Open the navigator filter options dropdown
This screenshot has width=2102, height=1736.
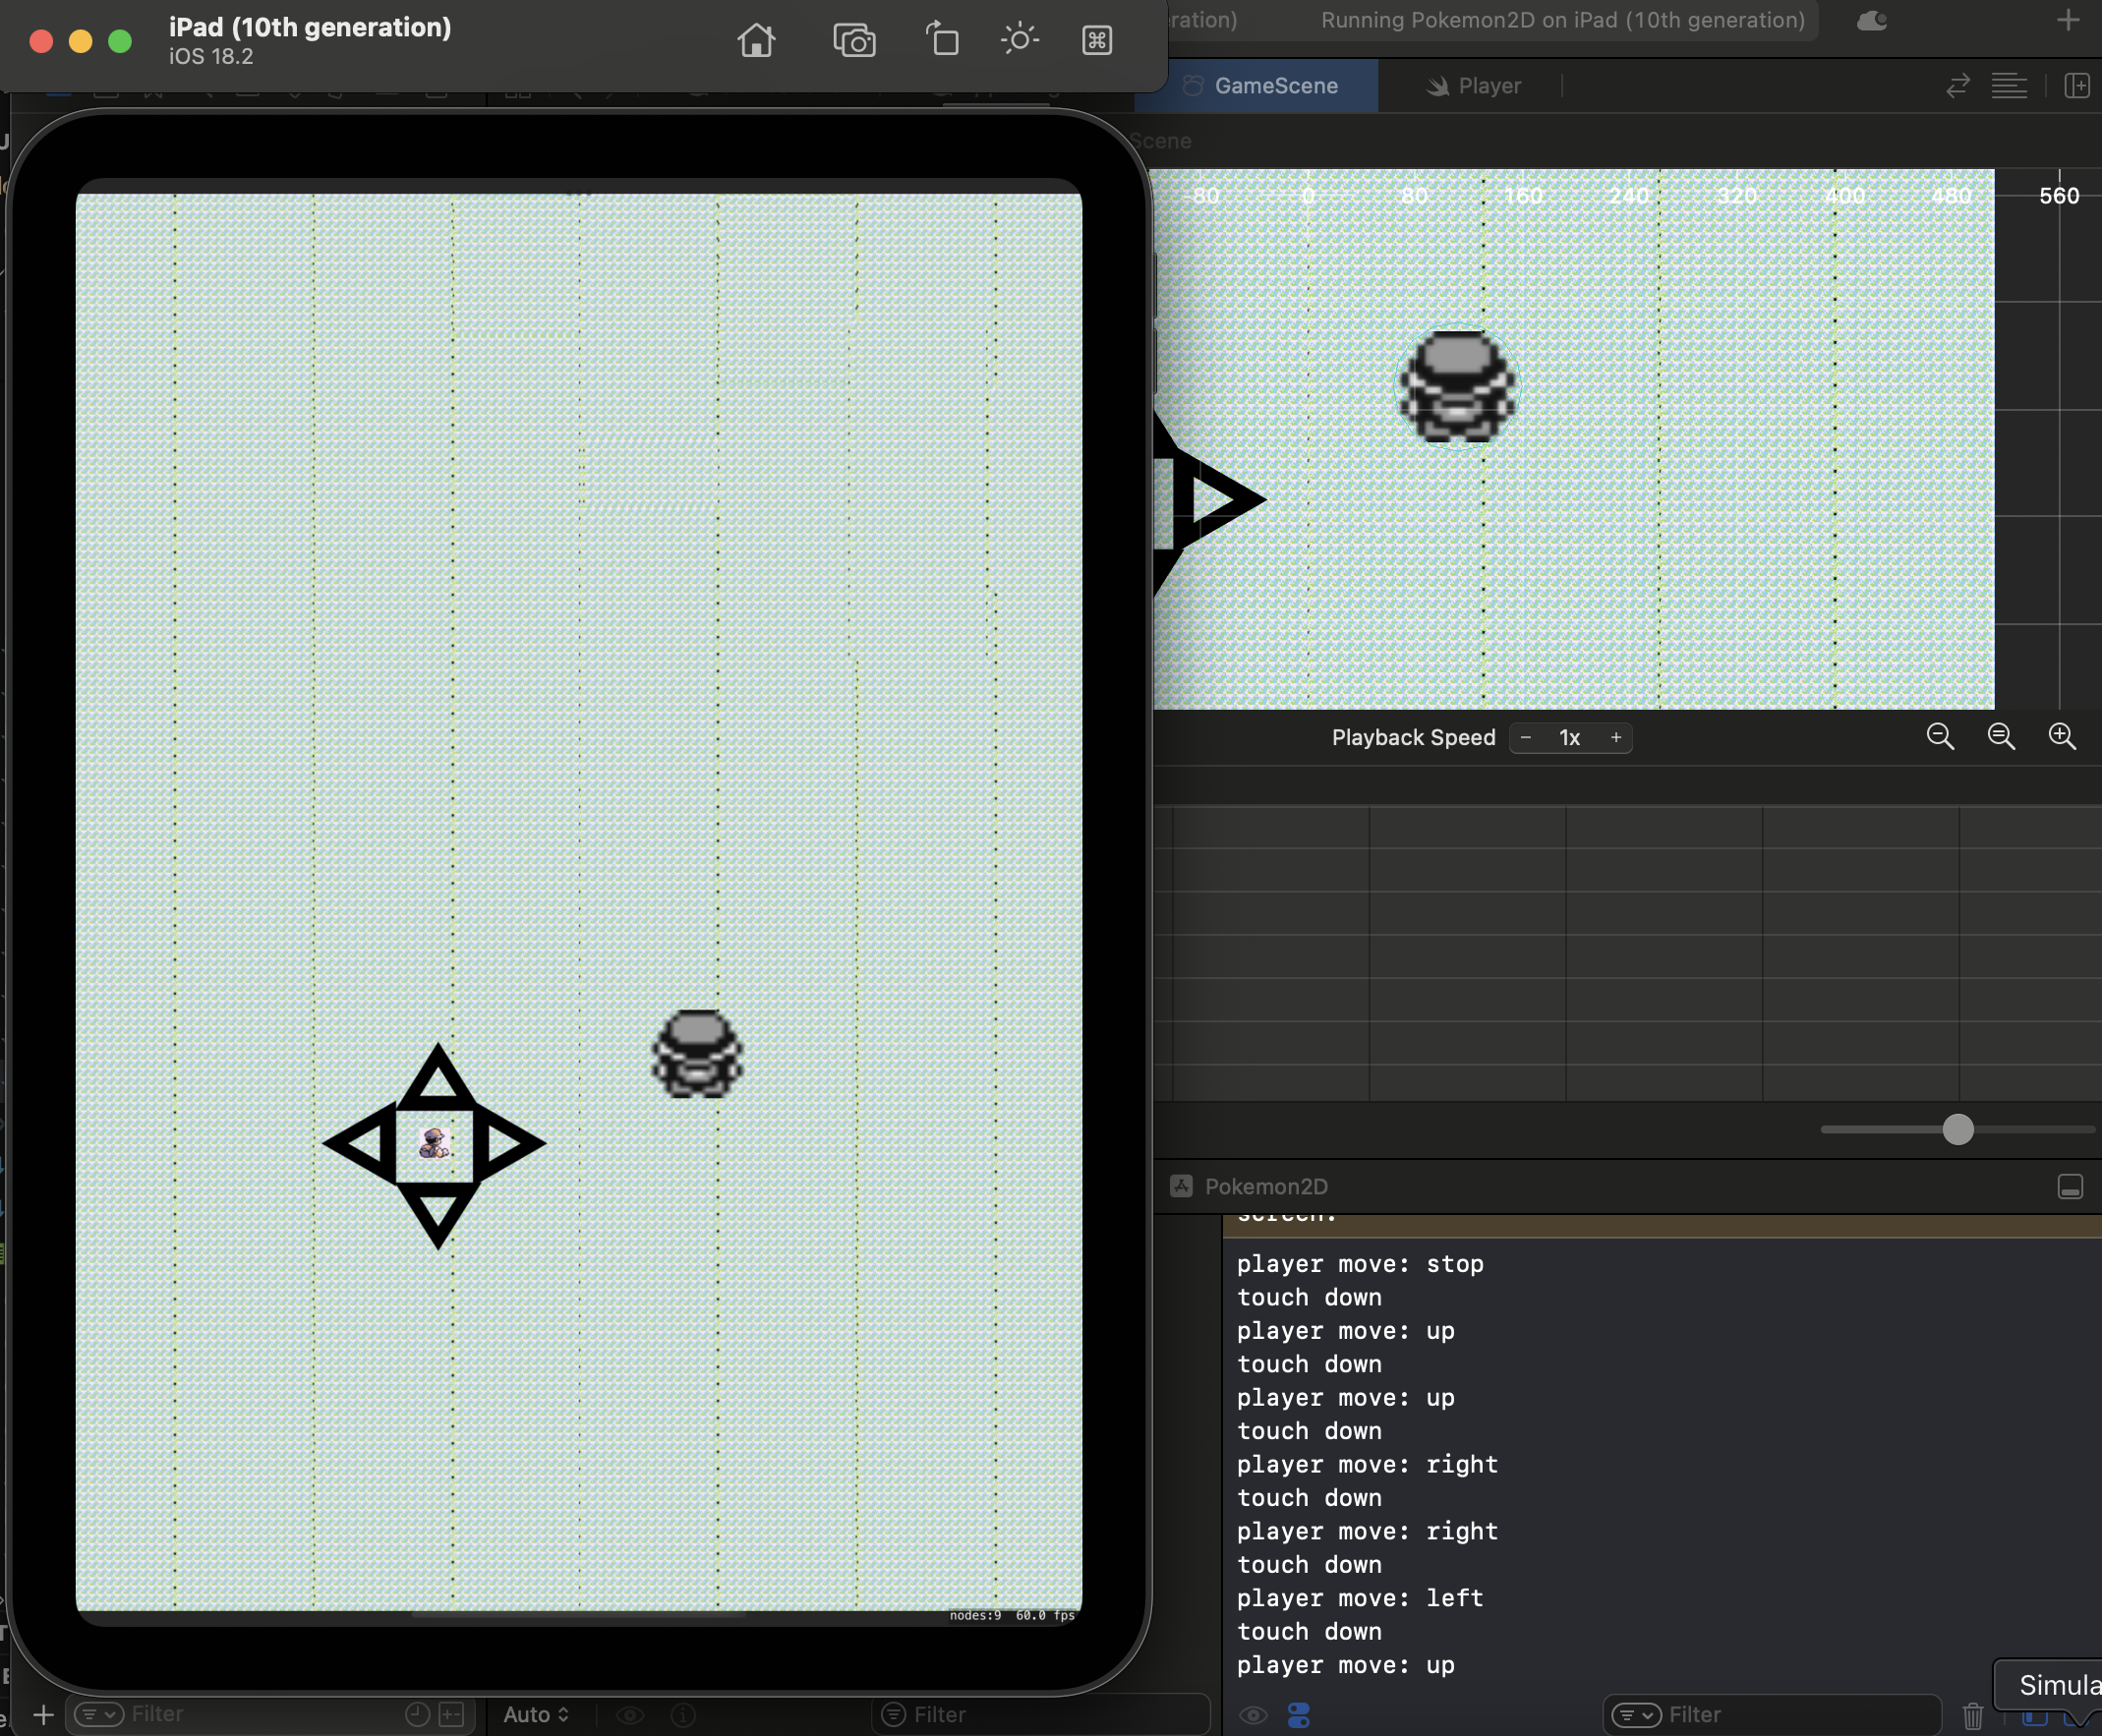[x=99, y=1715]
